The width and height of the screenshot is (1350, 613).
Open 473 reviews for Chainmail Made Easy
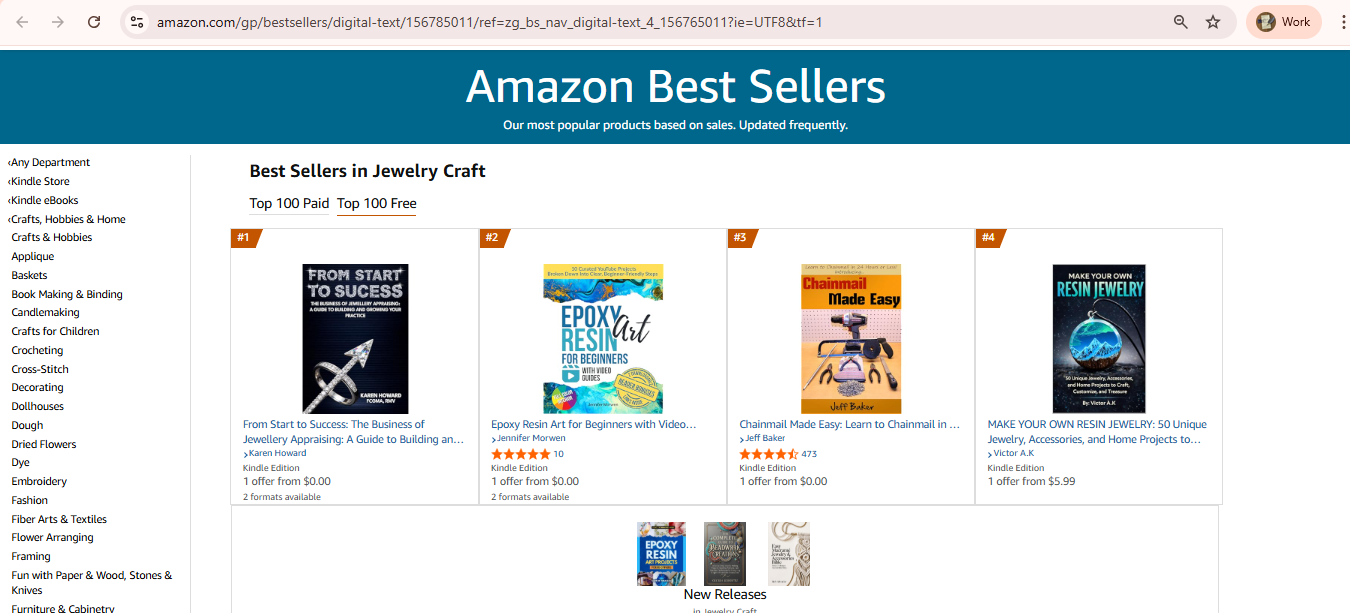(809, 454)
